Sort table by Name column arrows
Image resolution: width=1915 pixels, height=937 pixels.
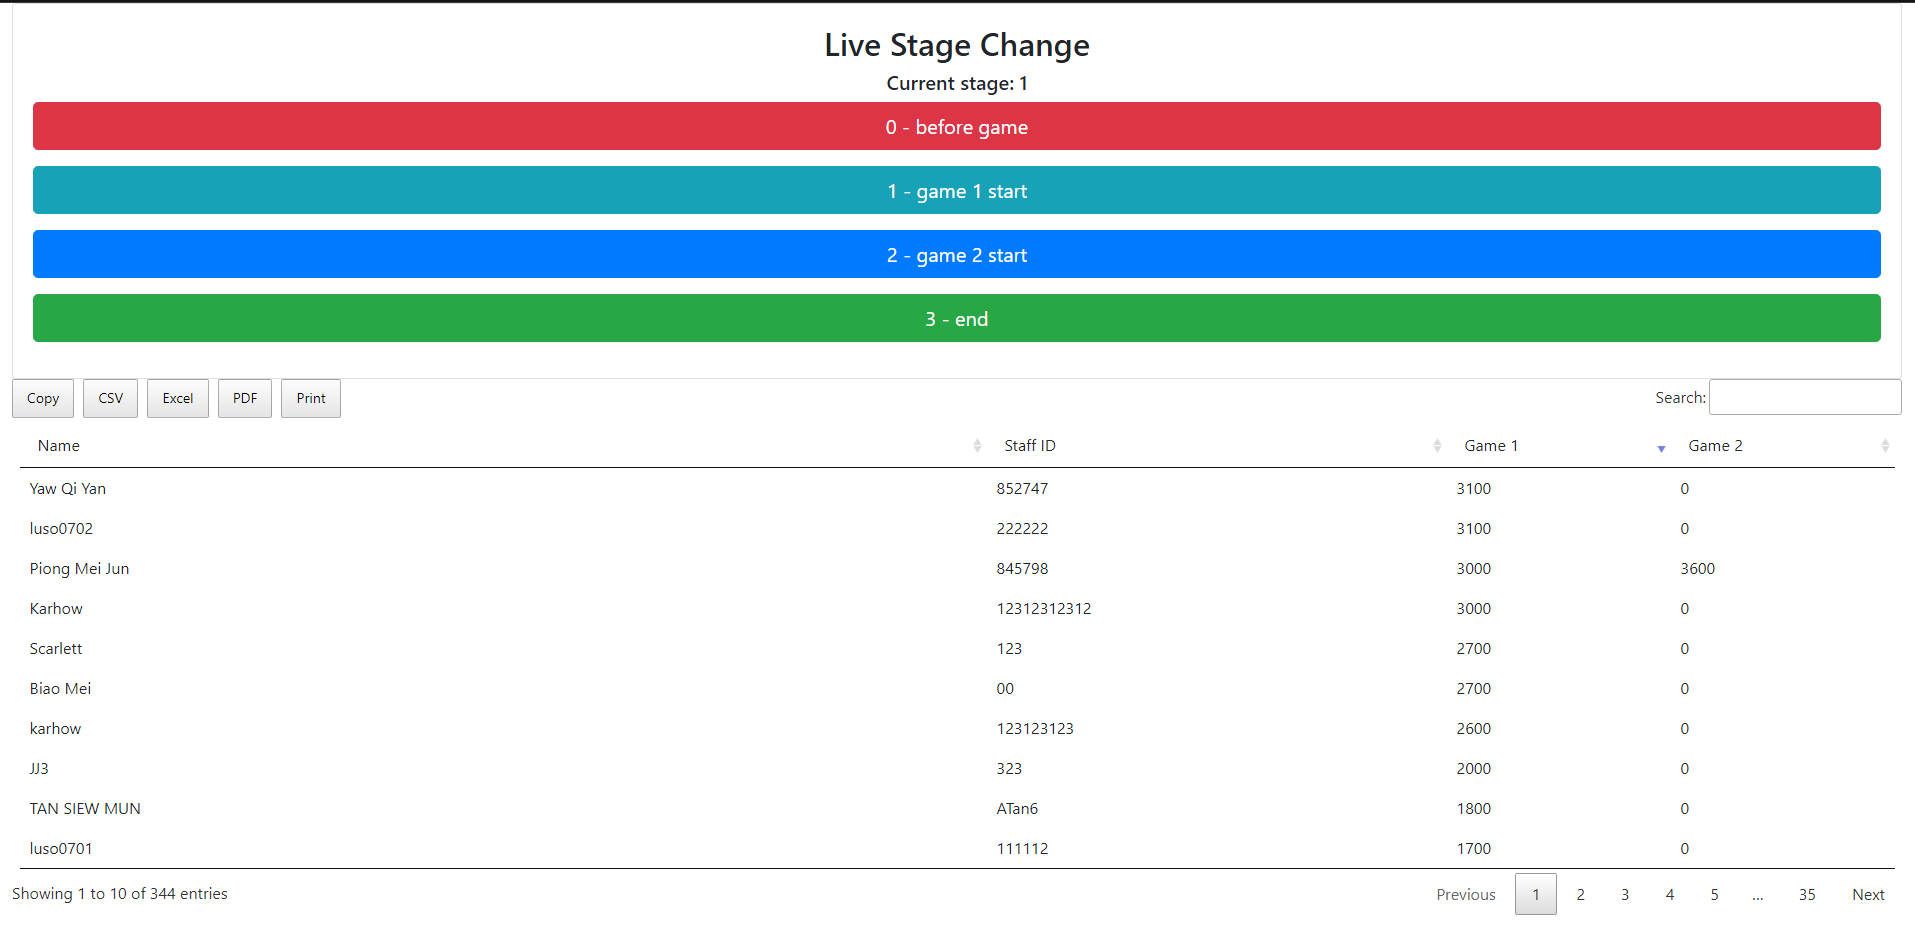pos(977,446)
